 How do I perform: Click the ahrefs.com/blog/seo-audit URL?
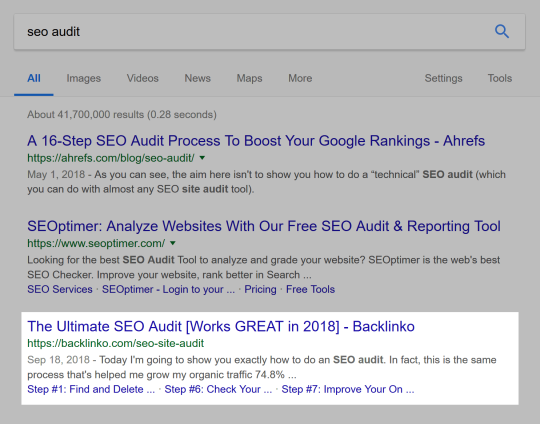(x=111, y=158)
